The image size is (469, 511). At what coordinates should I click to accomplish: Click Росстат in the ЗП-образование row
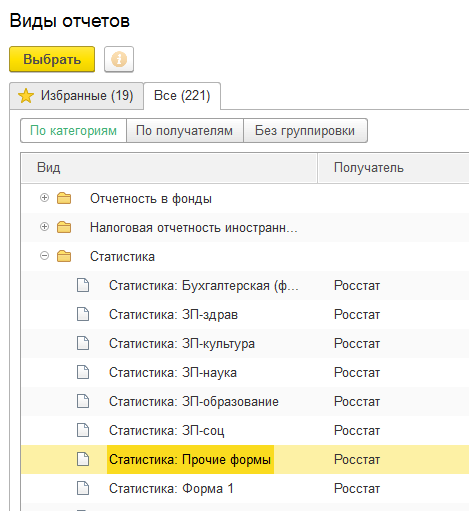point(357,402)
